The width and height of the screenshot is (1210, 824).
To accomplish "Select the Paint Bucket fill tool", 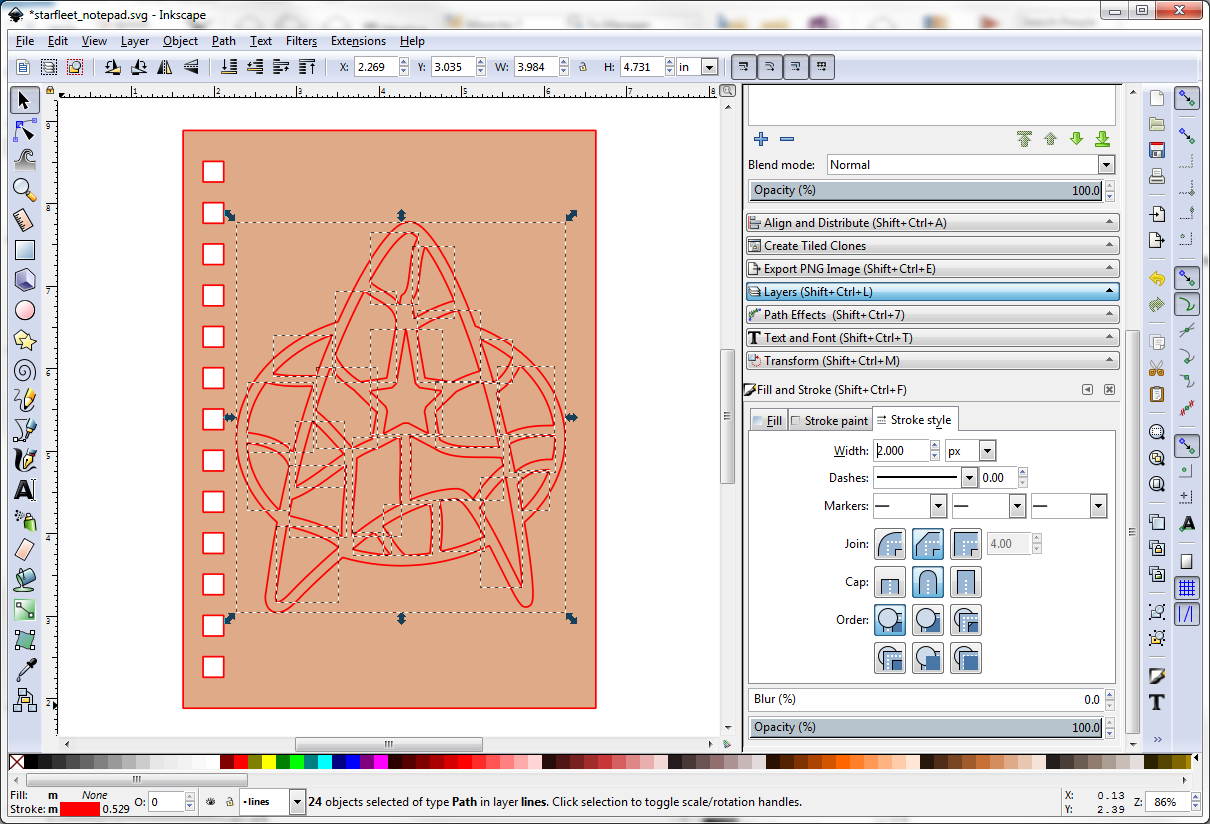I will tap(25, 580).
